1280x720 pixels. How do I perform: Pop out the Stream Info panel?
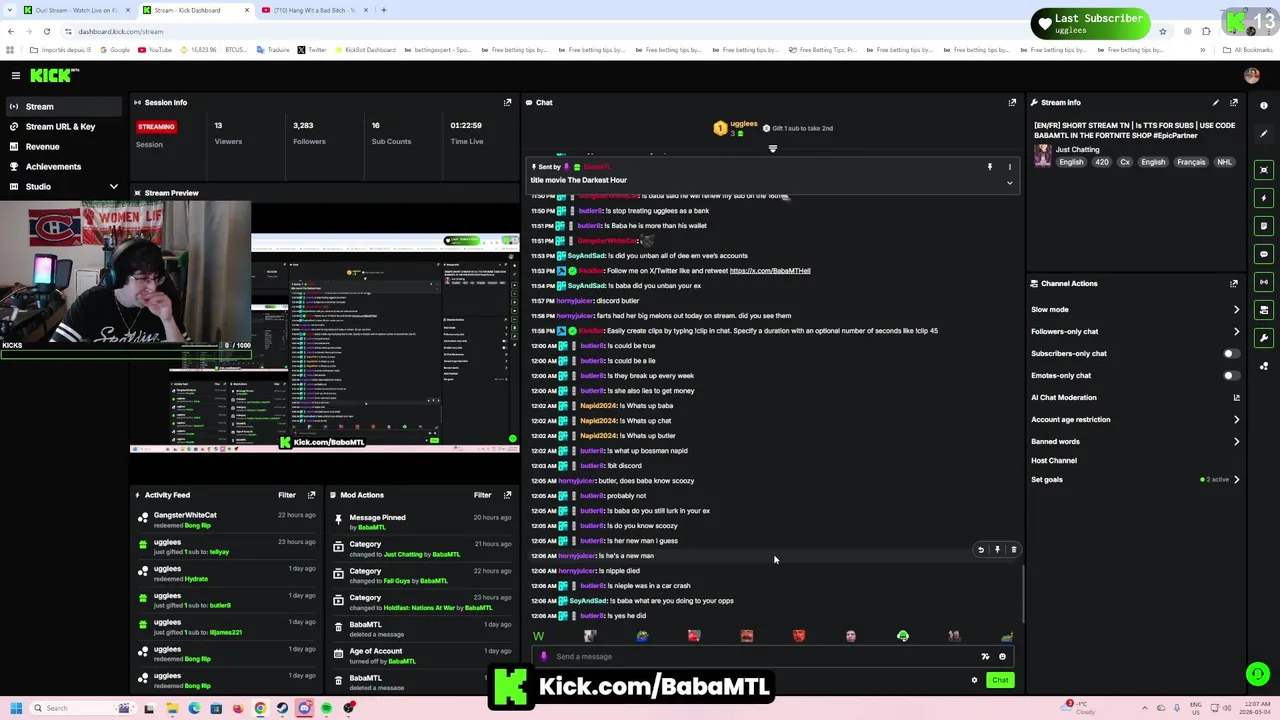point(1234,102)
